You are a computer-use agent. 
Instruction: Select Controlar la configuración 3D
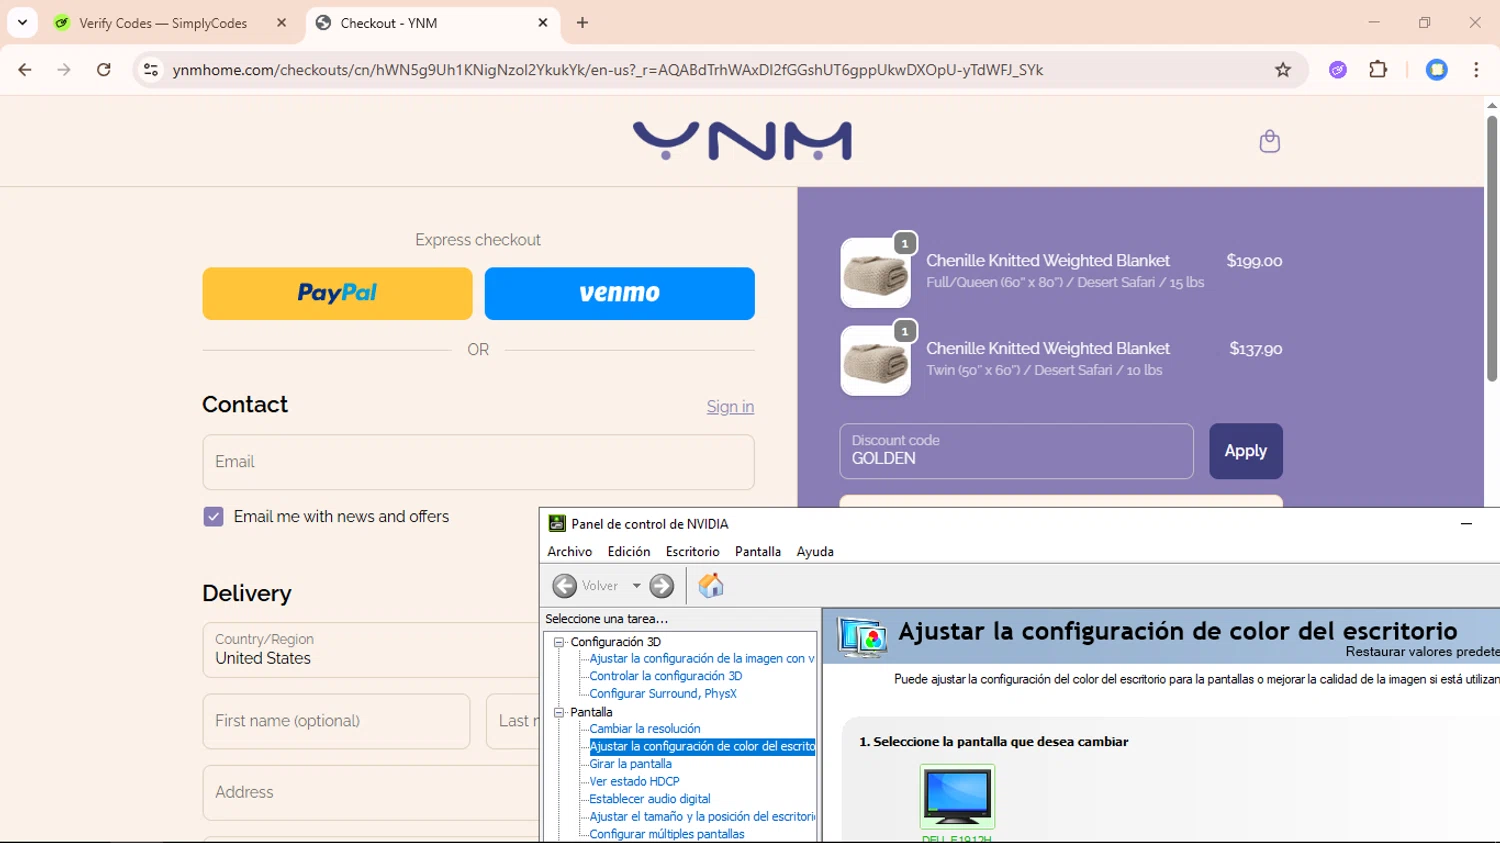[x=666, y=676]
